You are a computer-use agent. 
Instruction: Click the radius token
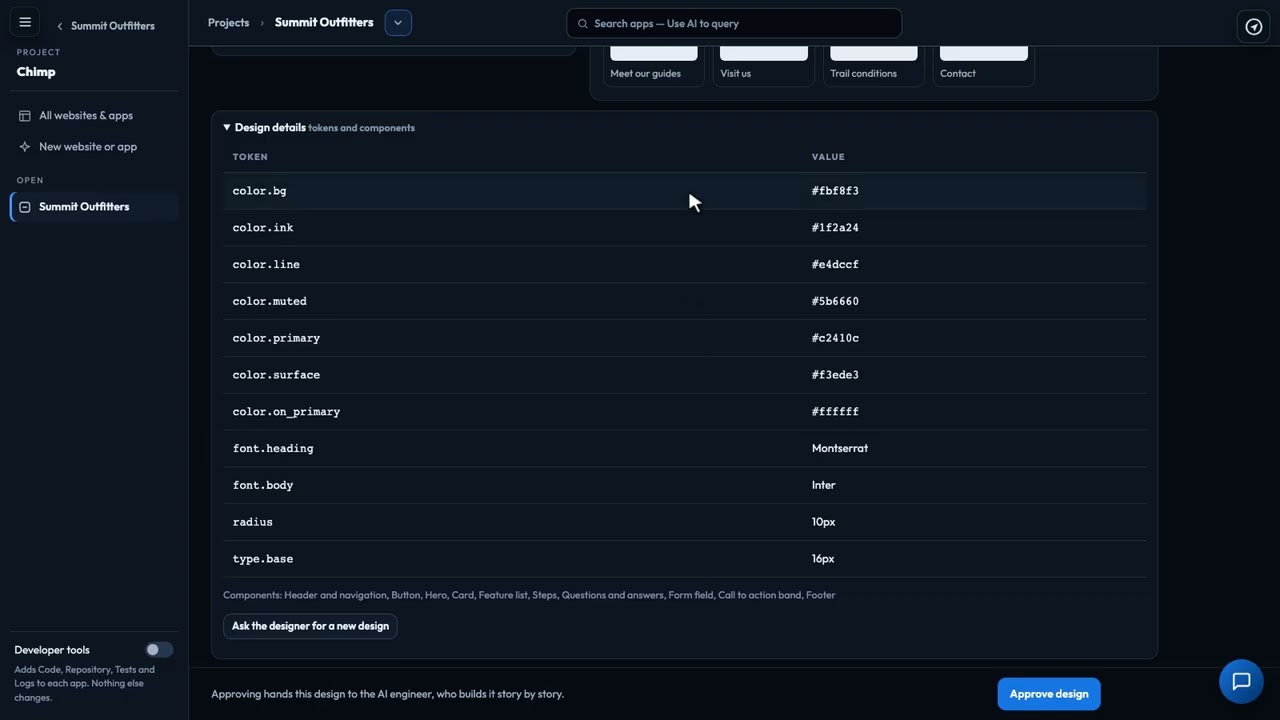[x=253, y=522]
